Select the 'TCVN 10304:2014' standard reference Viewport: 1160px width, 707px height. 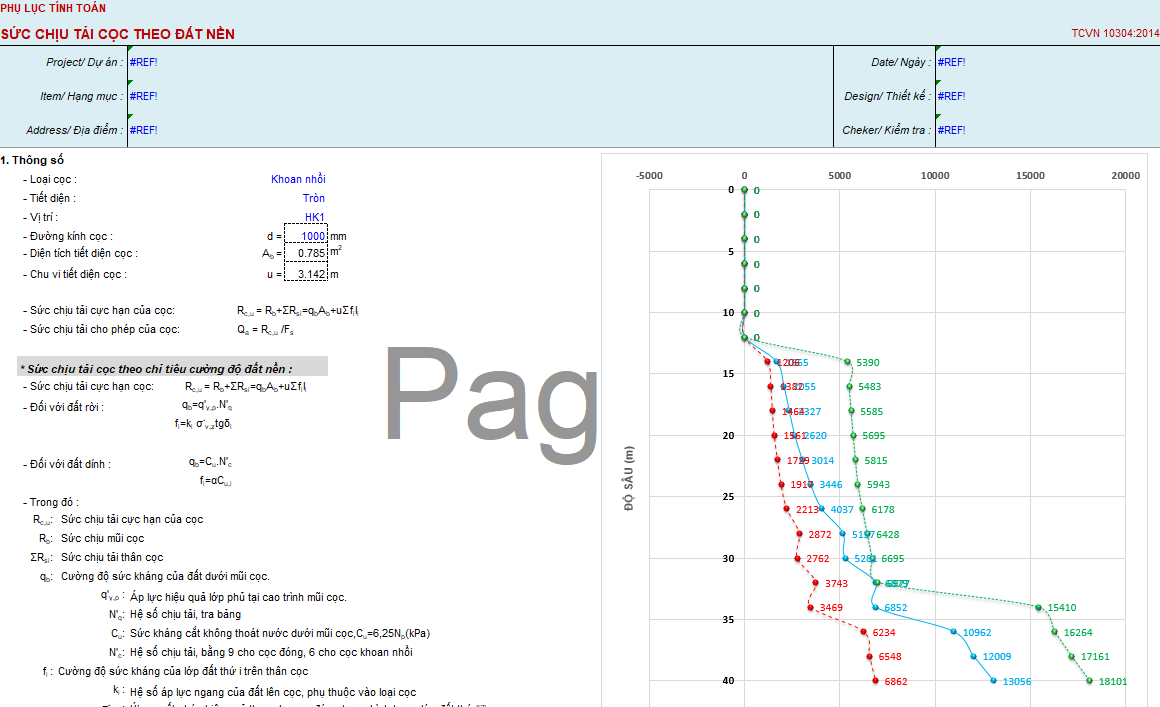tap(1115, 33)
